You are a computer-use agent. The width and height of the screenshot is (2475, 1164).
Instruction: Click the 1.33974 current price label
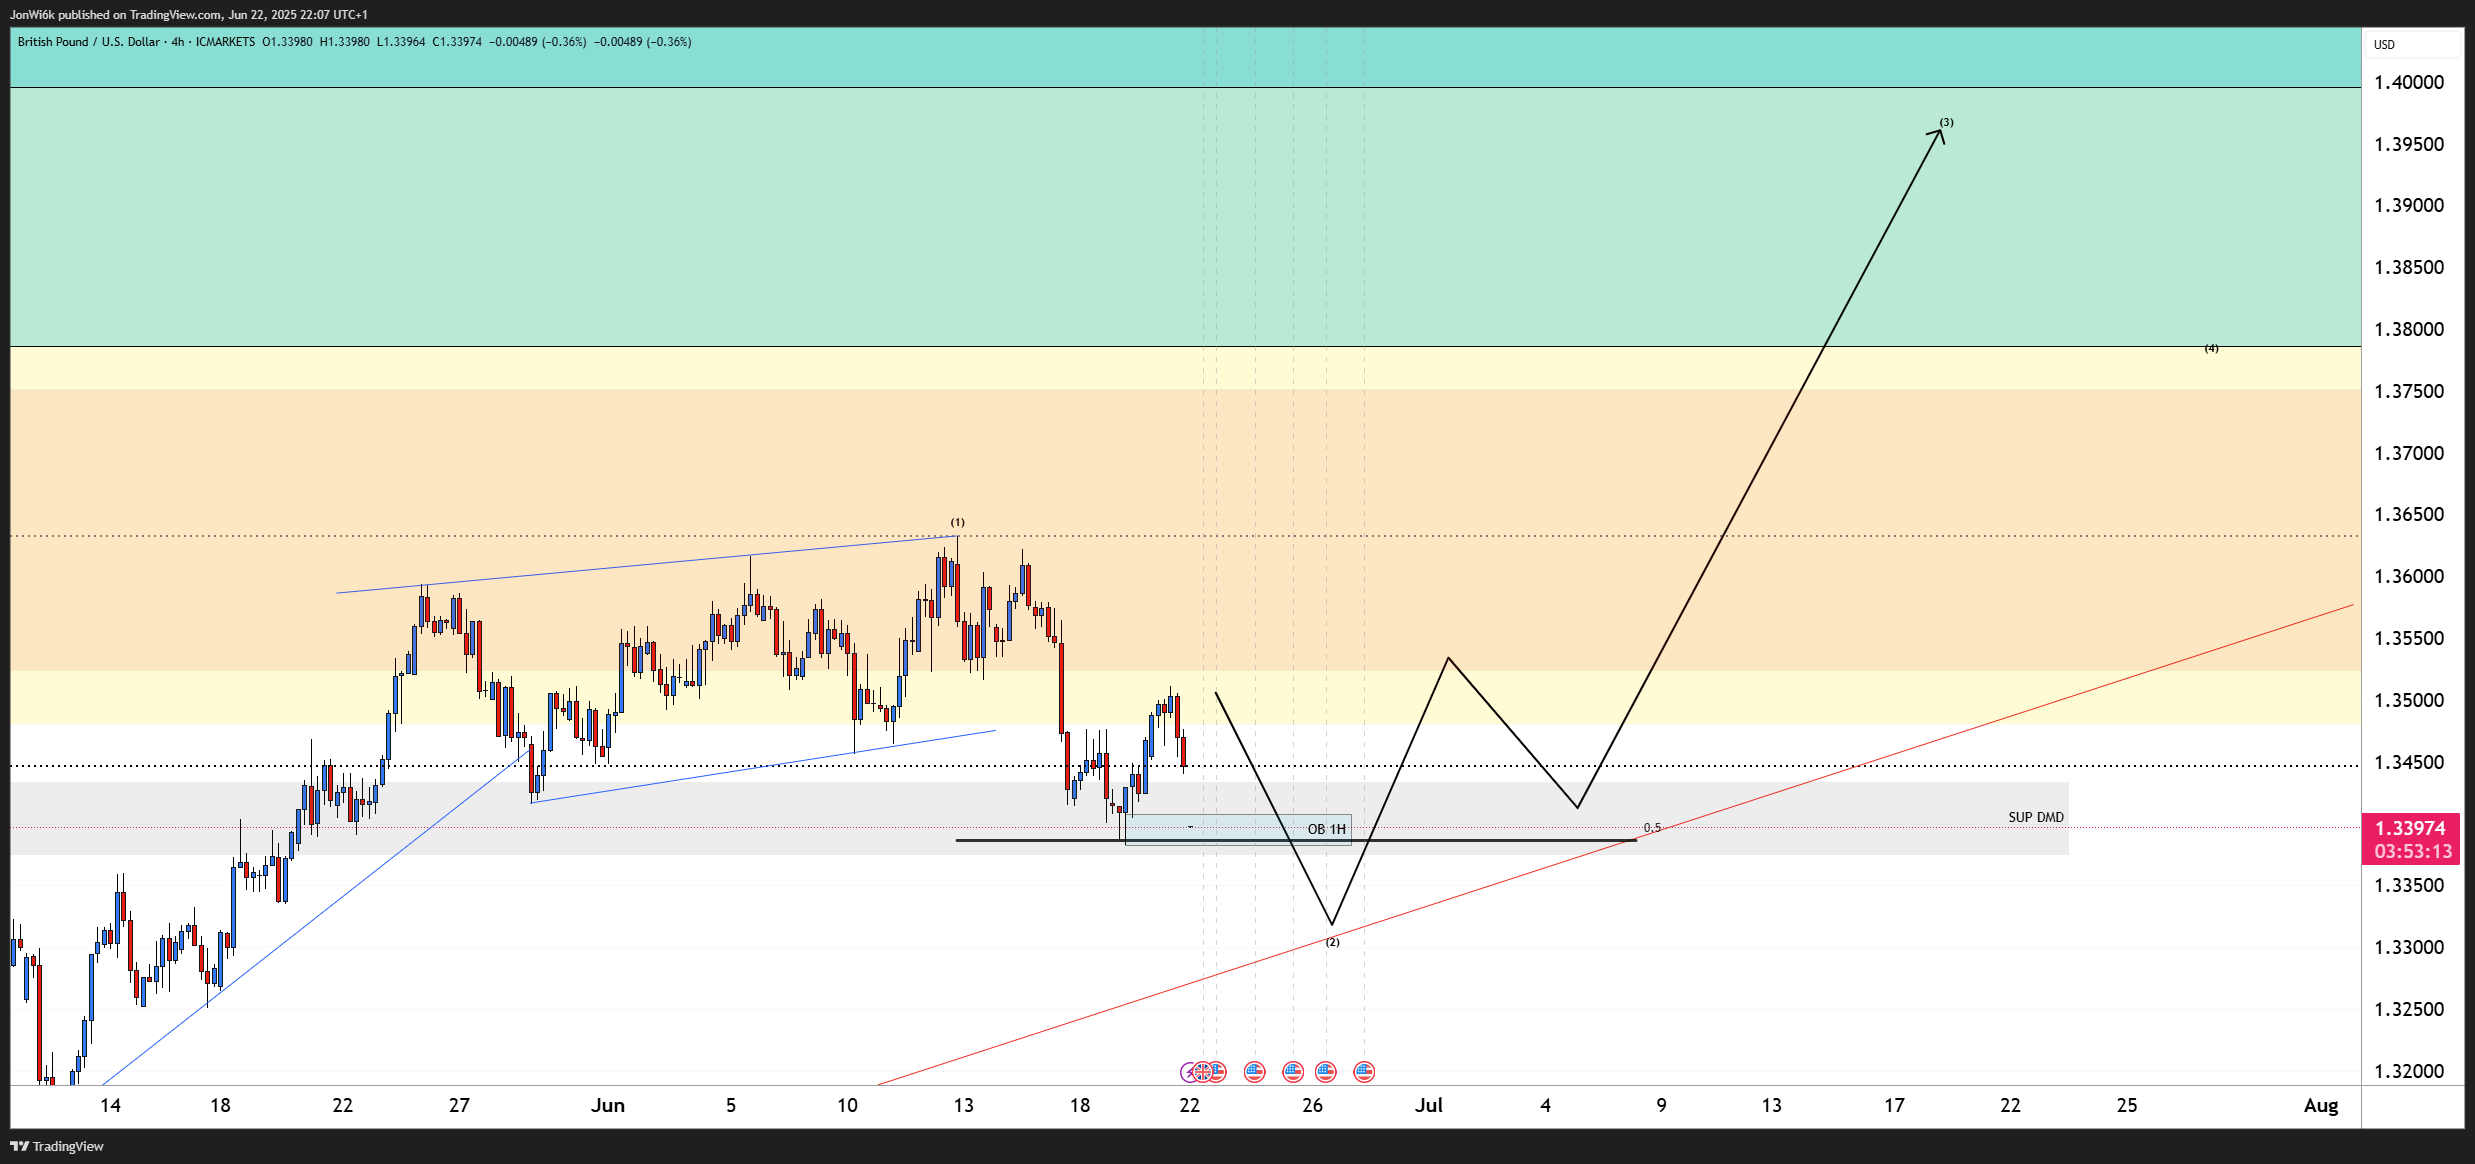pyautogui.click(x=2410, y=828)
